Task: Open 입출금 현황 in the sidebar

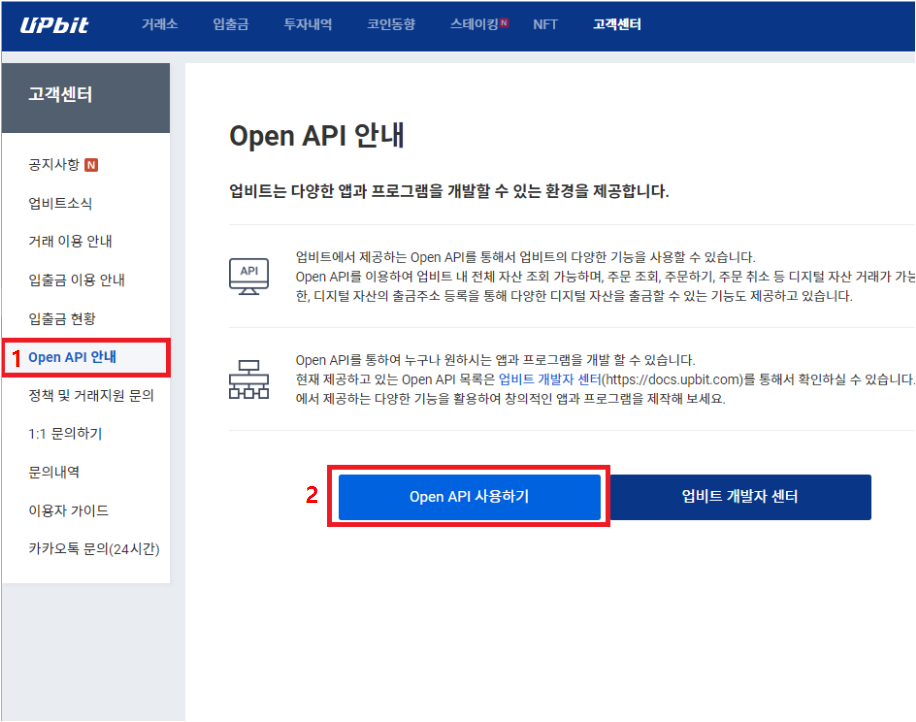Action: pyautogui.click(x=62, y=318)
